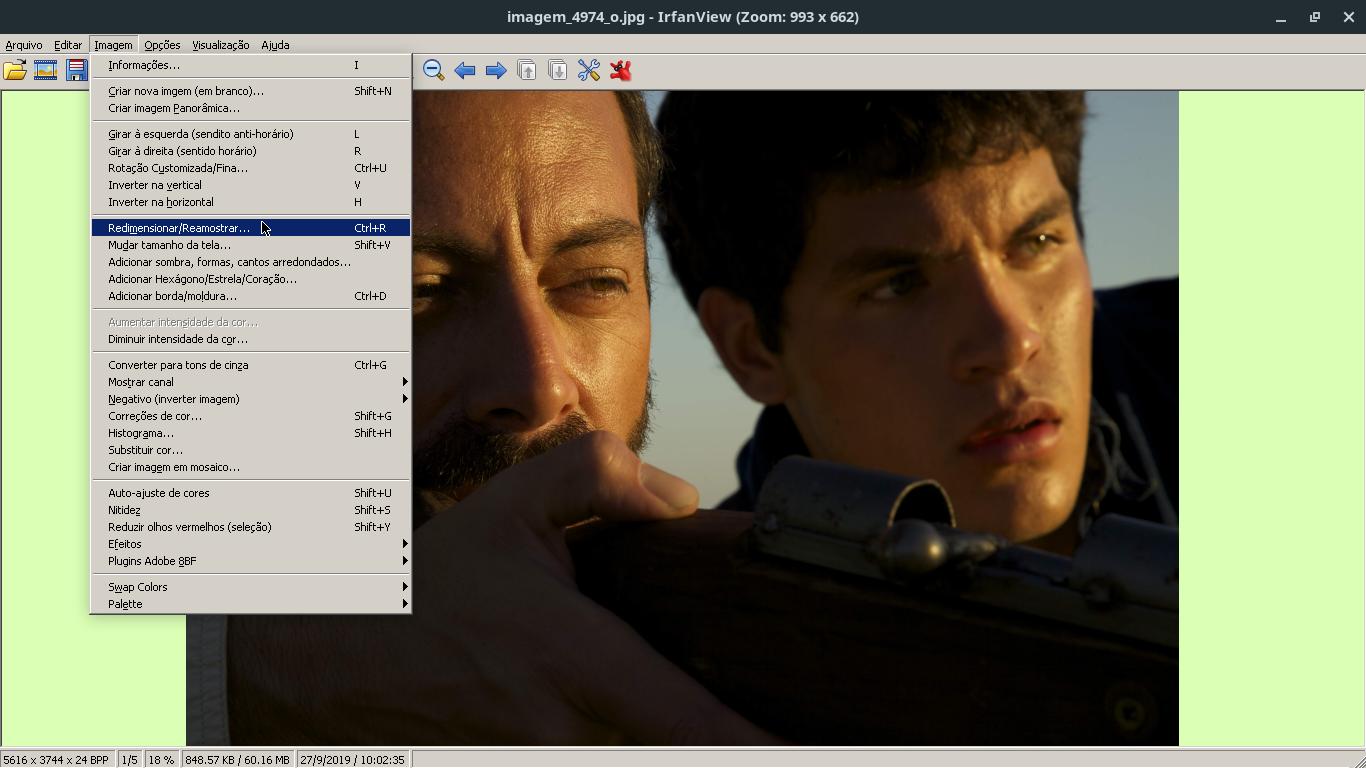Image resolution: width=1366 pixels, height=768 pixels.
Task: Open settings with wrench and screwdriver icon
Action: [589, 70]
